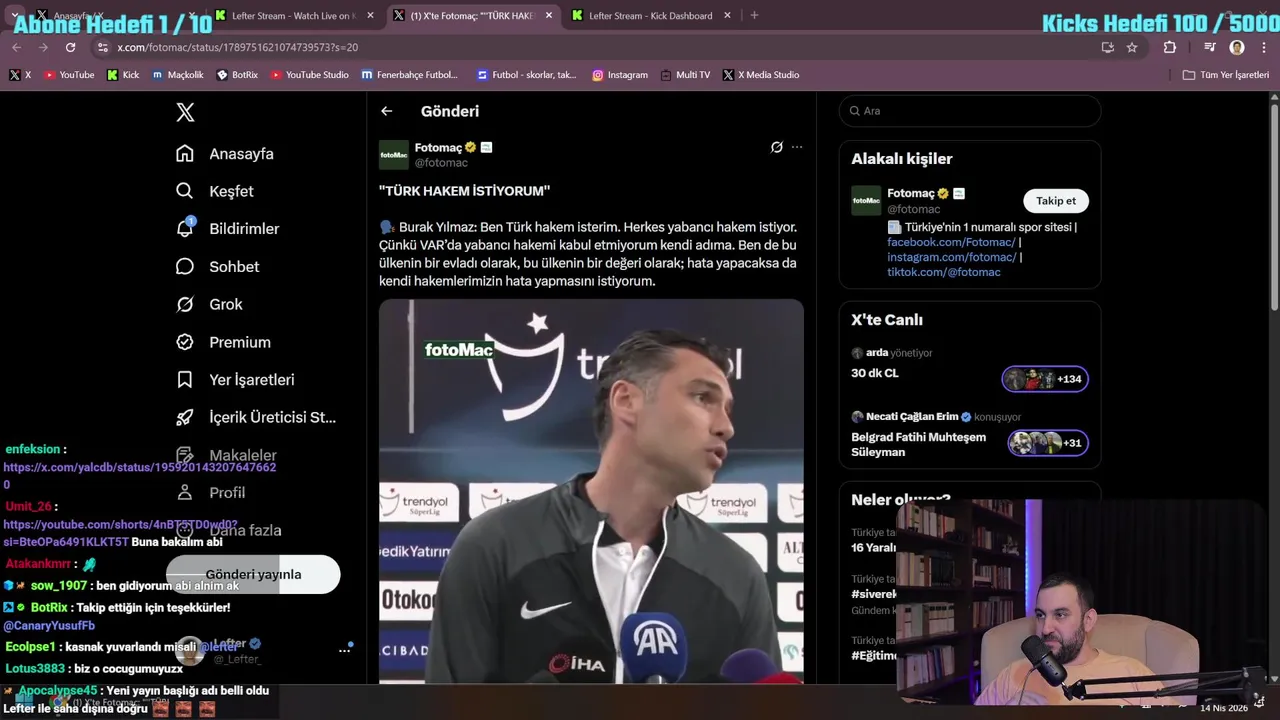Click the +31 listeners badge
The image size is (1280, 720).
(1047, 443)
